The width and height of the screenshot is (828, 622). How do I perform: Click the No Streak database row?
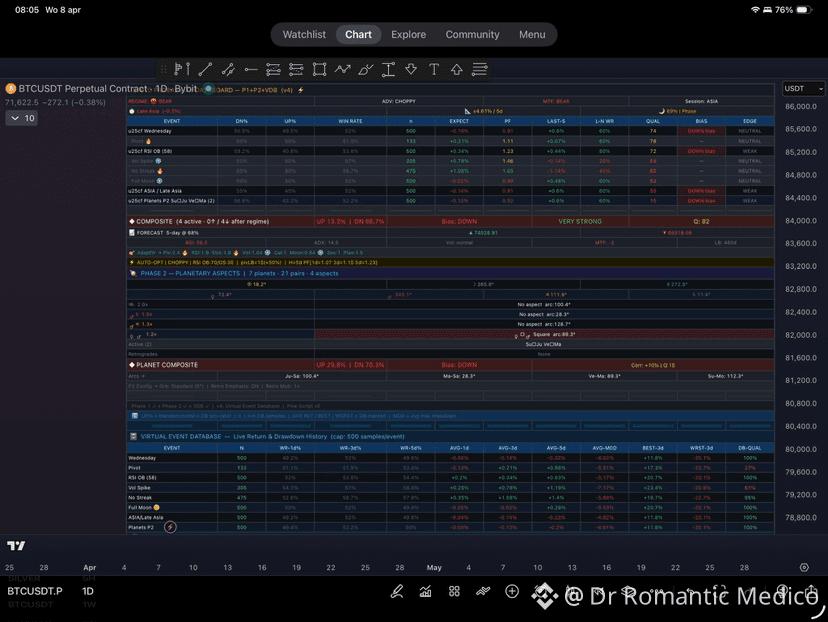[450, 497]
